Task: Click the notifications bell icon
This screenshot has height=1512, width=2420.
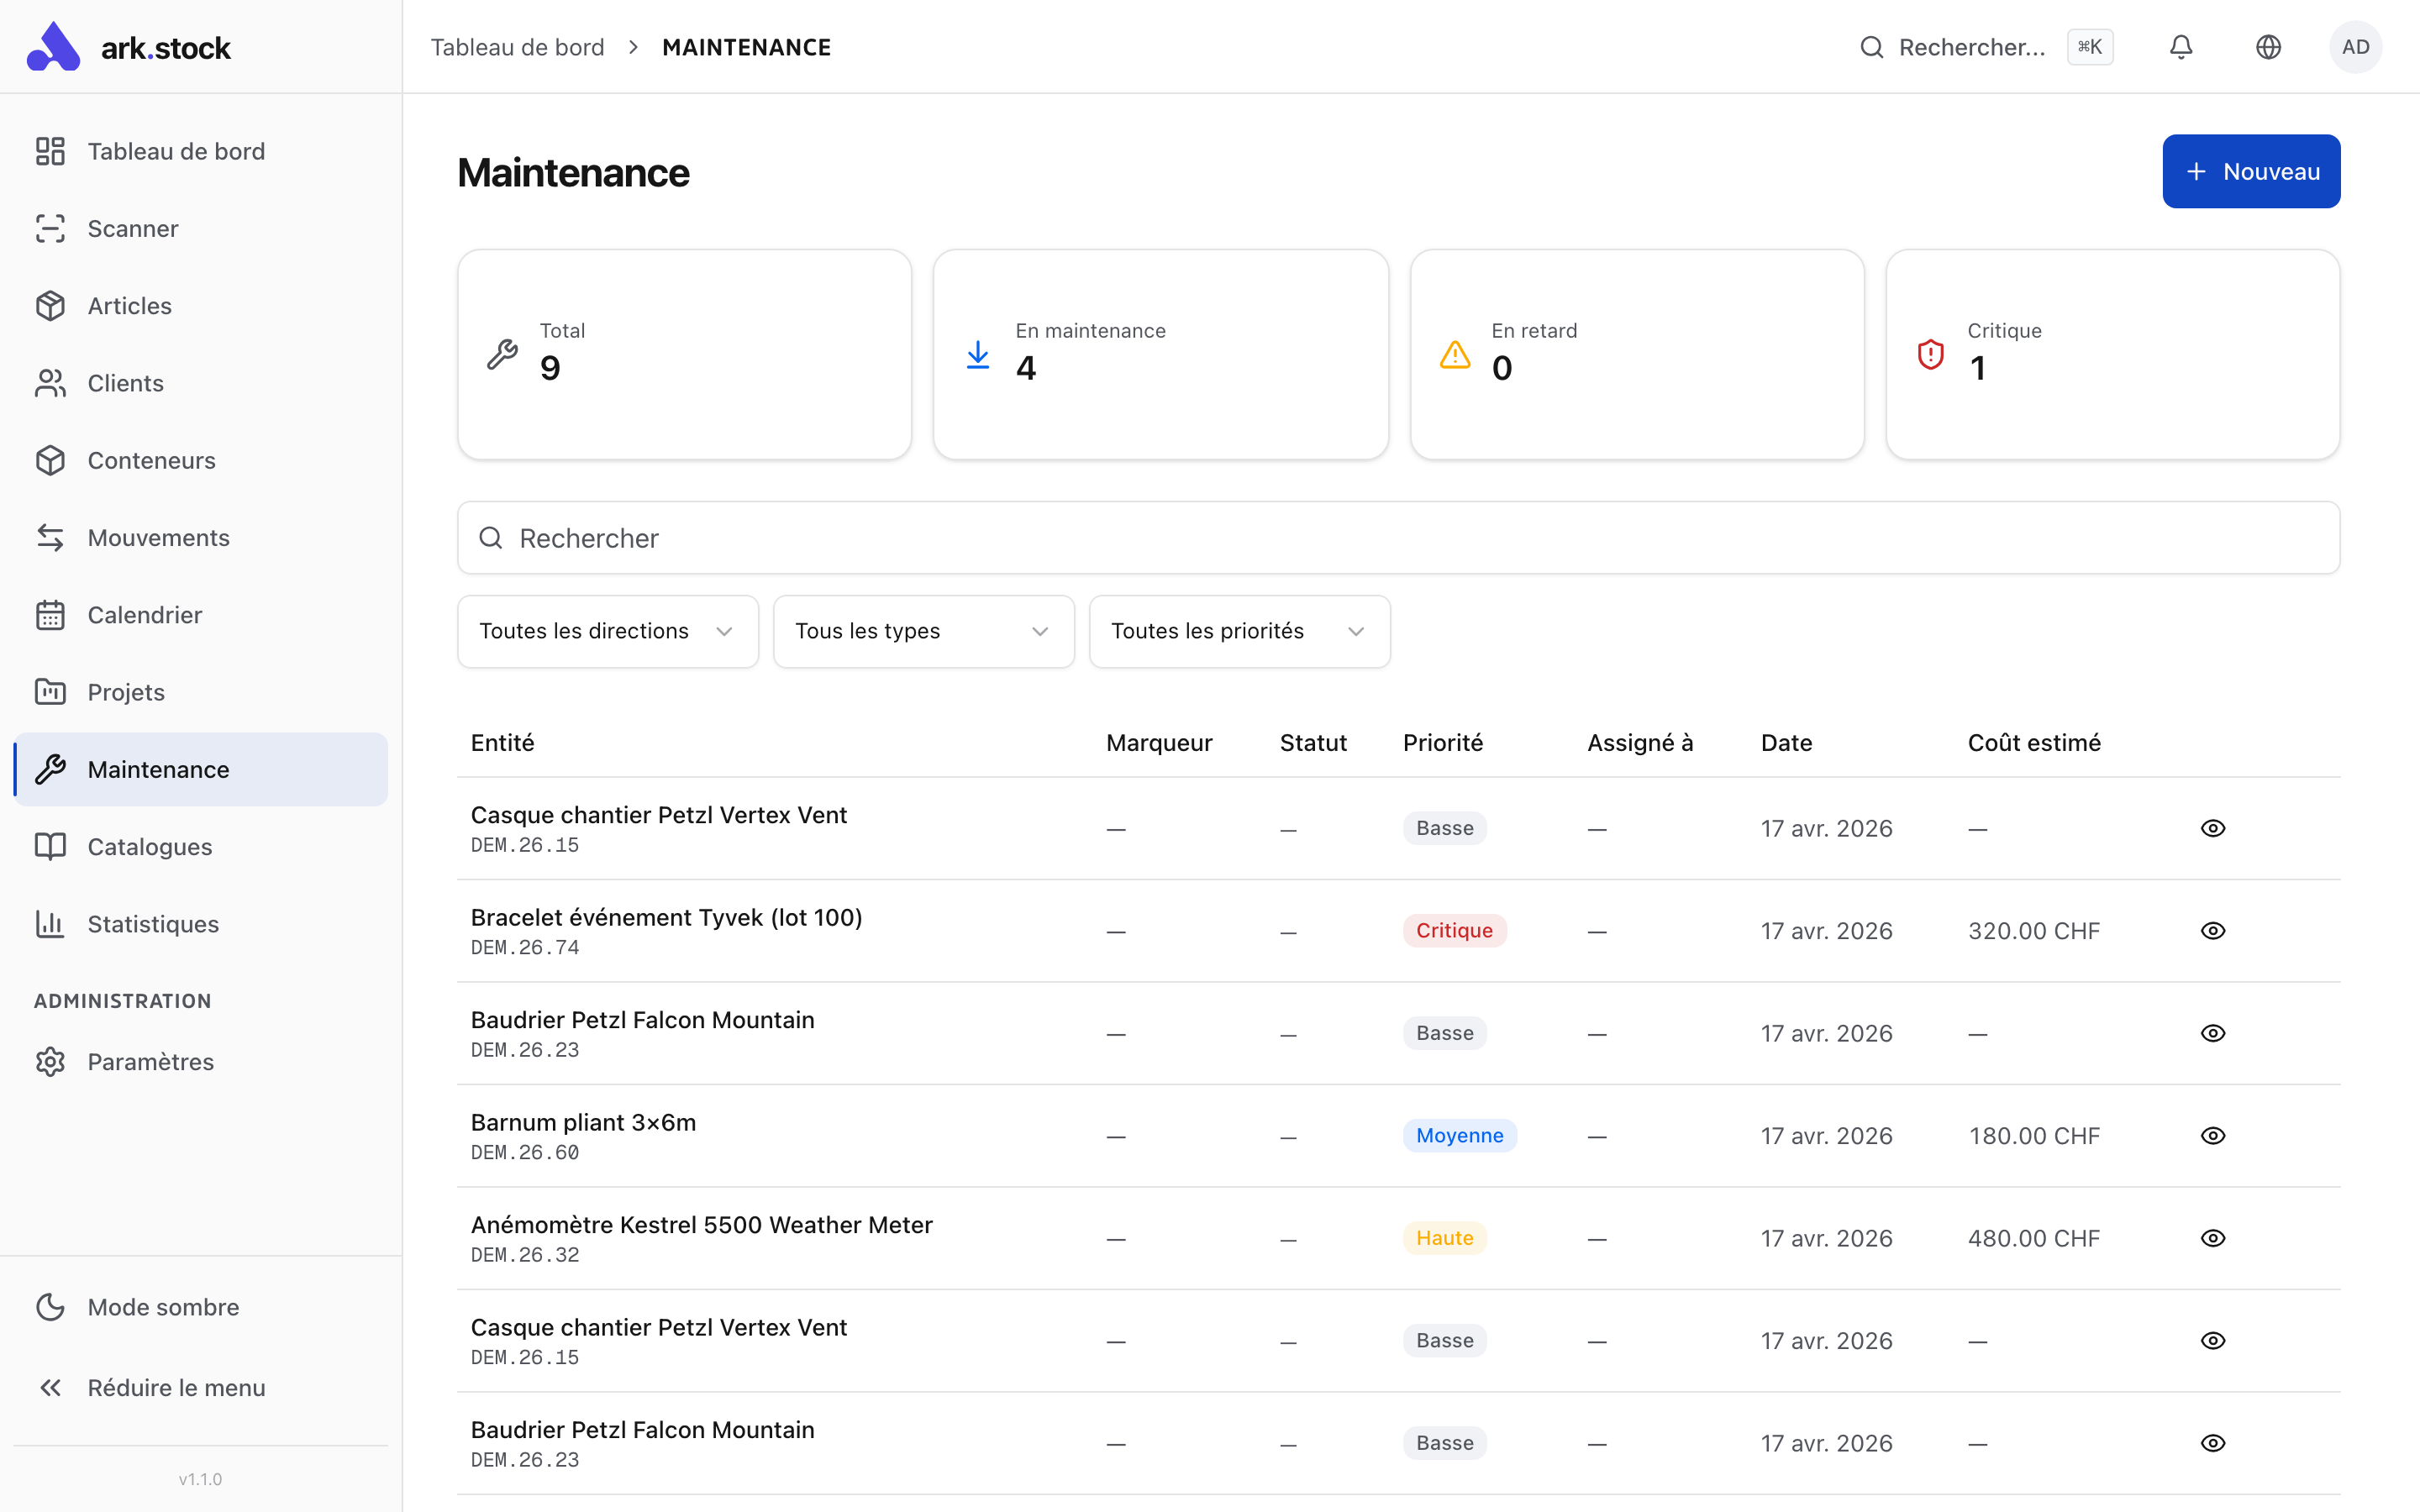Action: pos(2180,47)
